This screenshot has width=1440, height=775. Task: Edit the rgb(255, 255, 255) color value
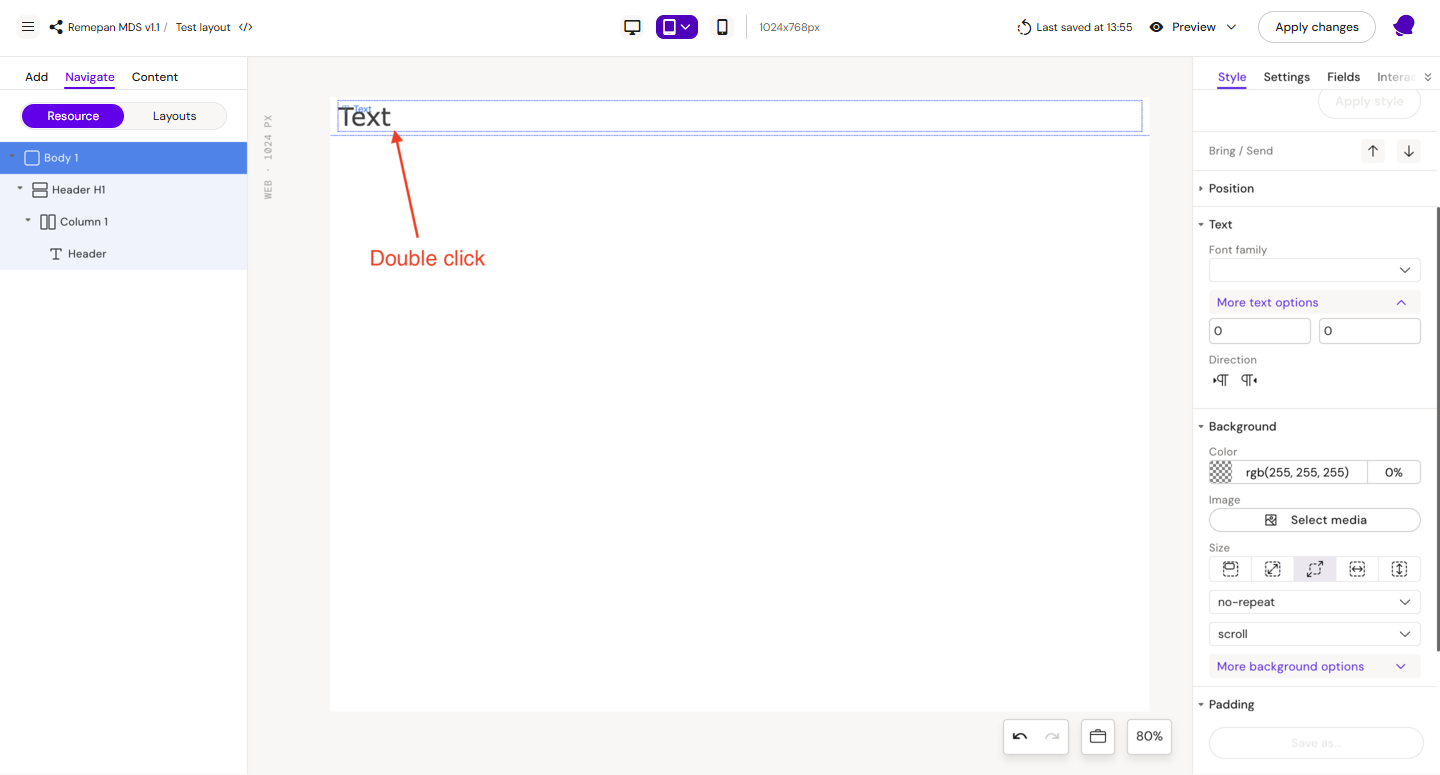click(x=1297, y=472)
